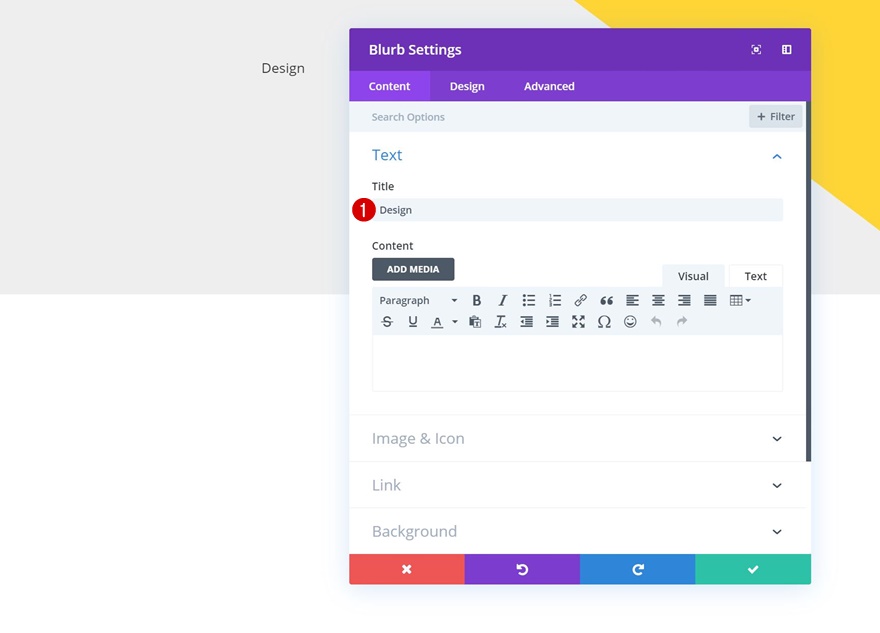
Task: Underline the selected text
Action: click(412, 322)
